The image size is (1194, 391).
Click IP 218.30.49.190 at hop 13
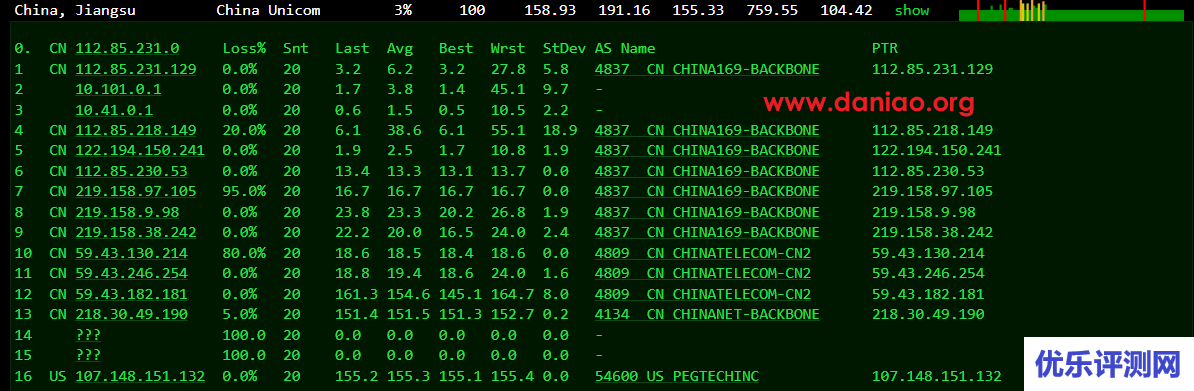(x=131, y=314)
